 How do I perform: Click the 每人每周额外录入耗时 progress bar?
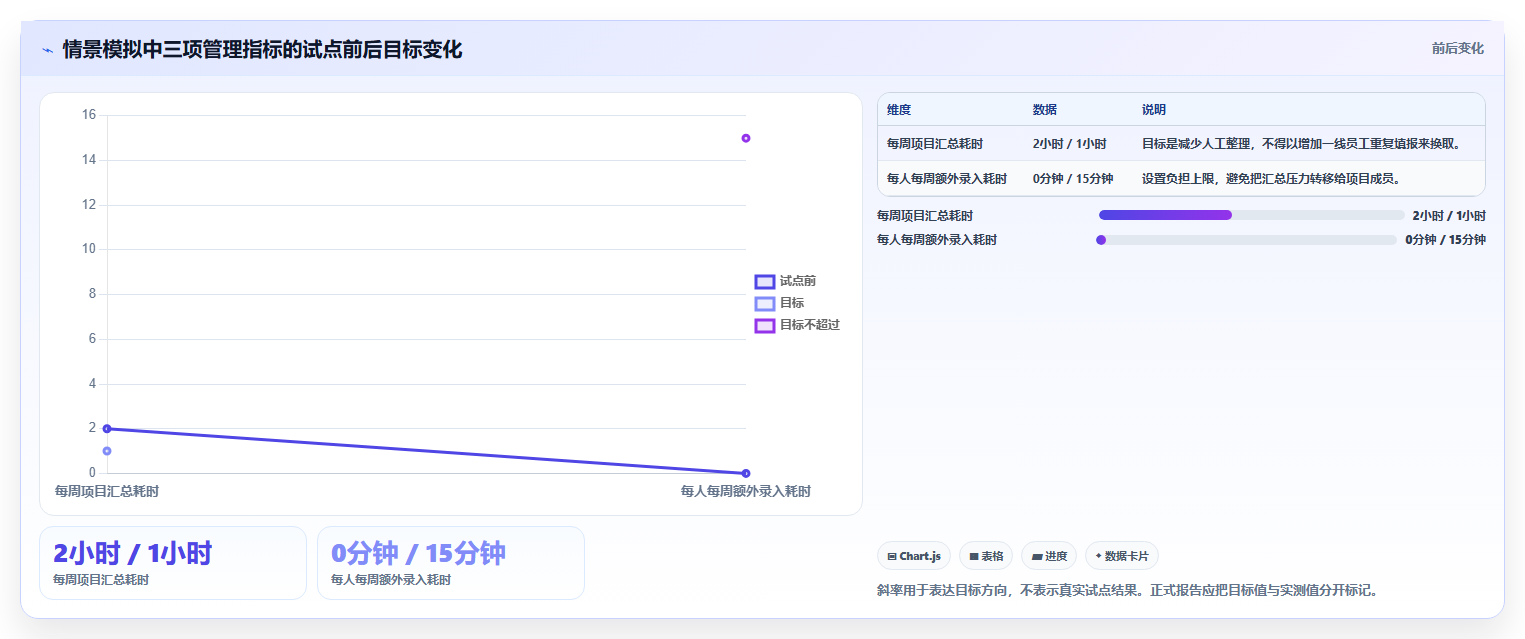[1246, 240]
